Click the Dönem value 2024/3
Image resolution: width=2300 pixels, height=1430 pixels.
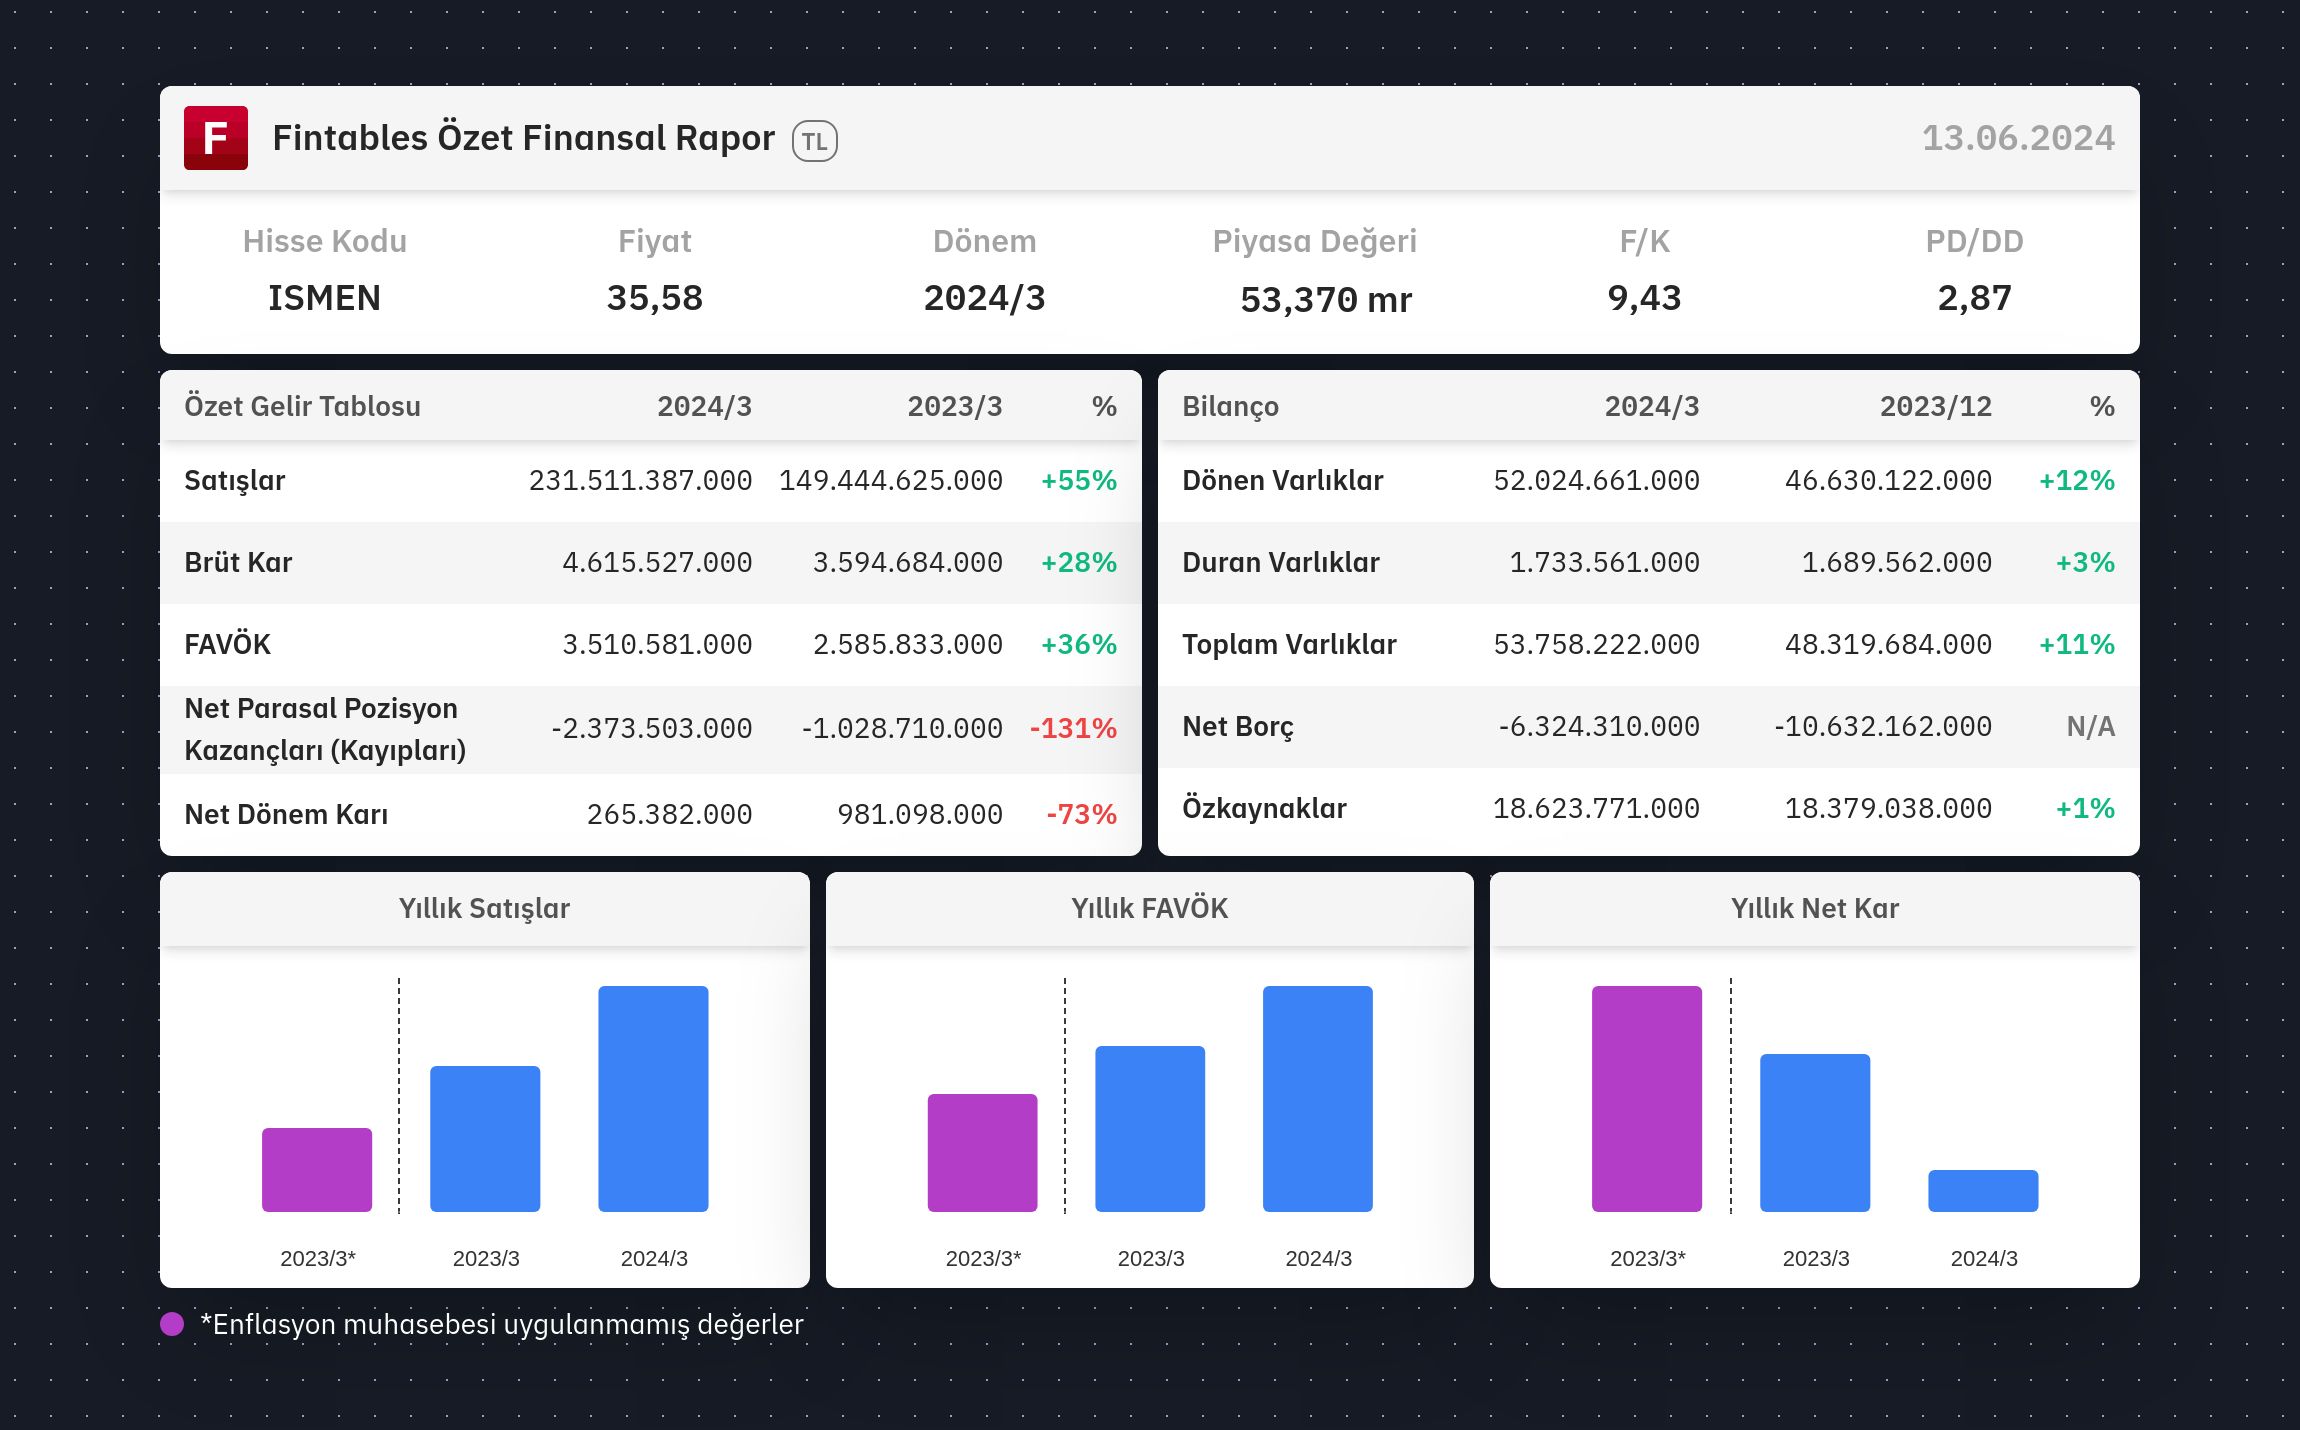point(985,298)
